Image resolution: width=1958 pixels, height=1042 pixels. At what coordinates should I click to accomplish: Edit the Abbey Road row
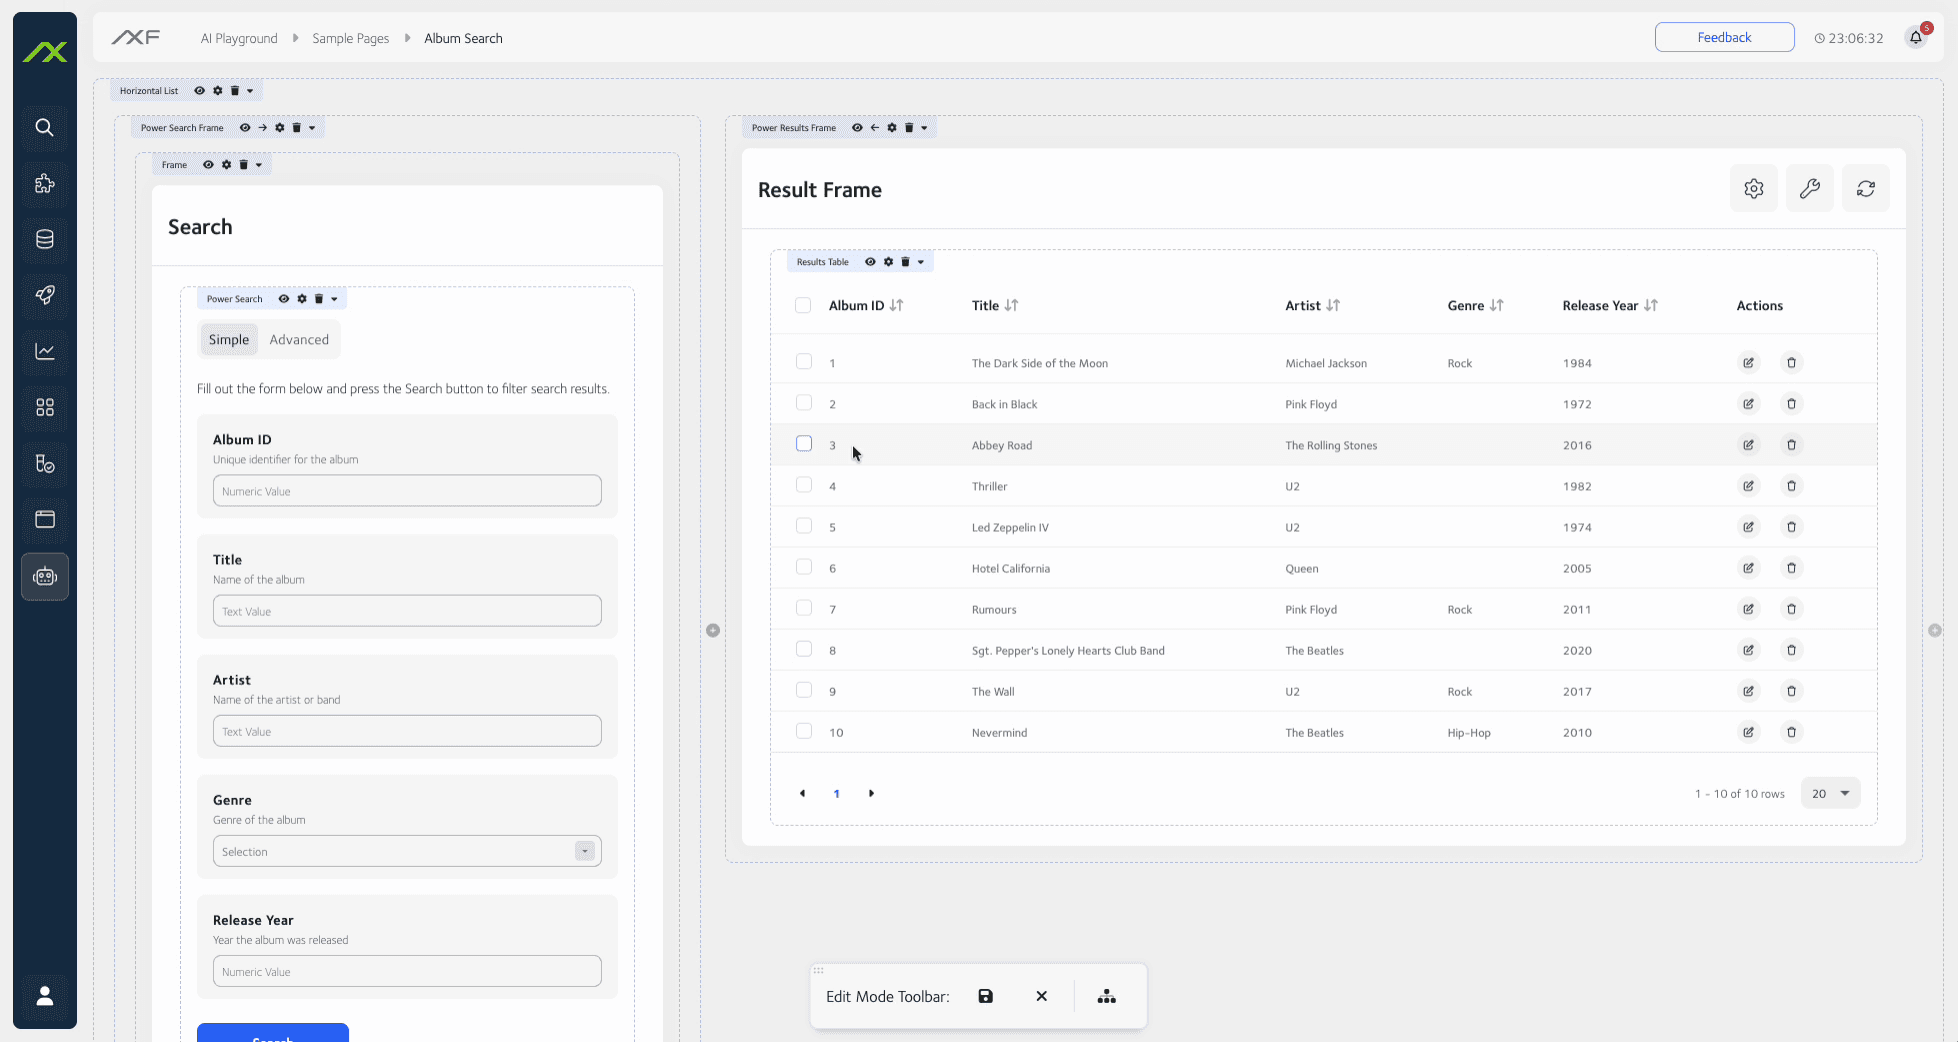tap(1748, 445)
